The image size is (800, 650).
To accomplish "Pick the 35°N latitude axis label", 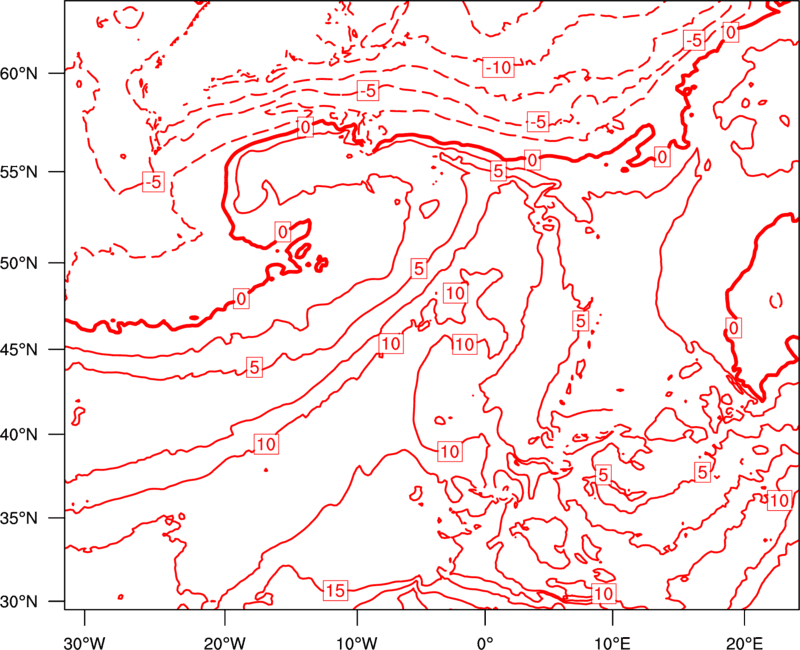I will (19, 518).
